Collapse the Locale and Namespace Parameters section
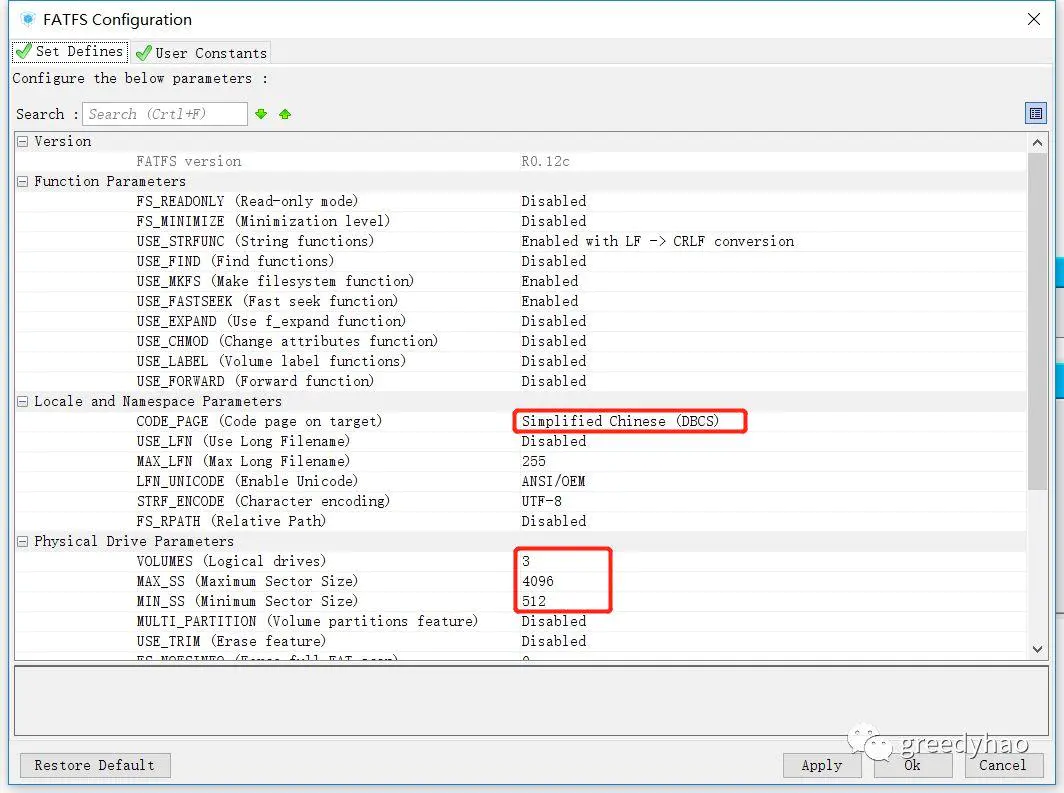1064x793 pixels. (21, 401)
